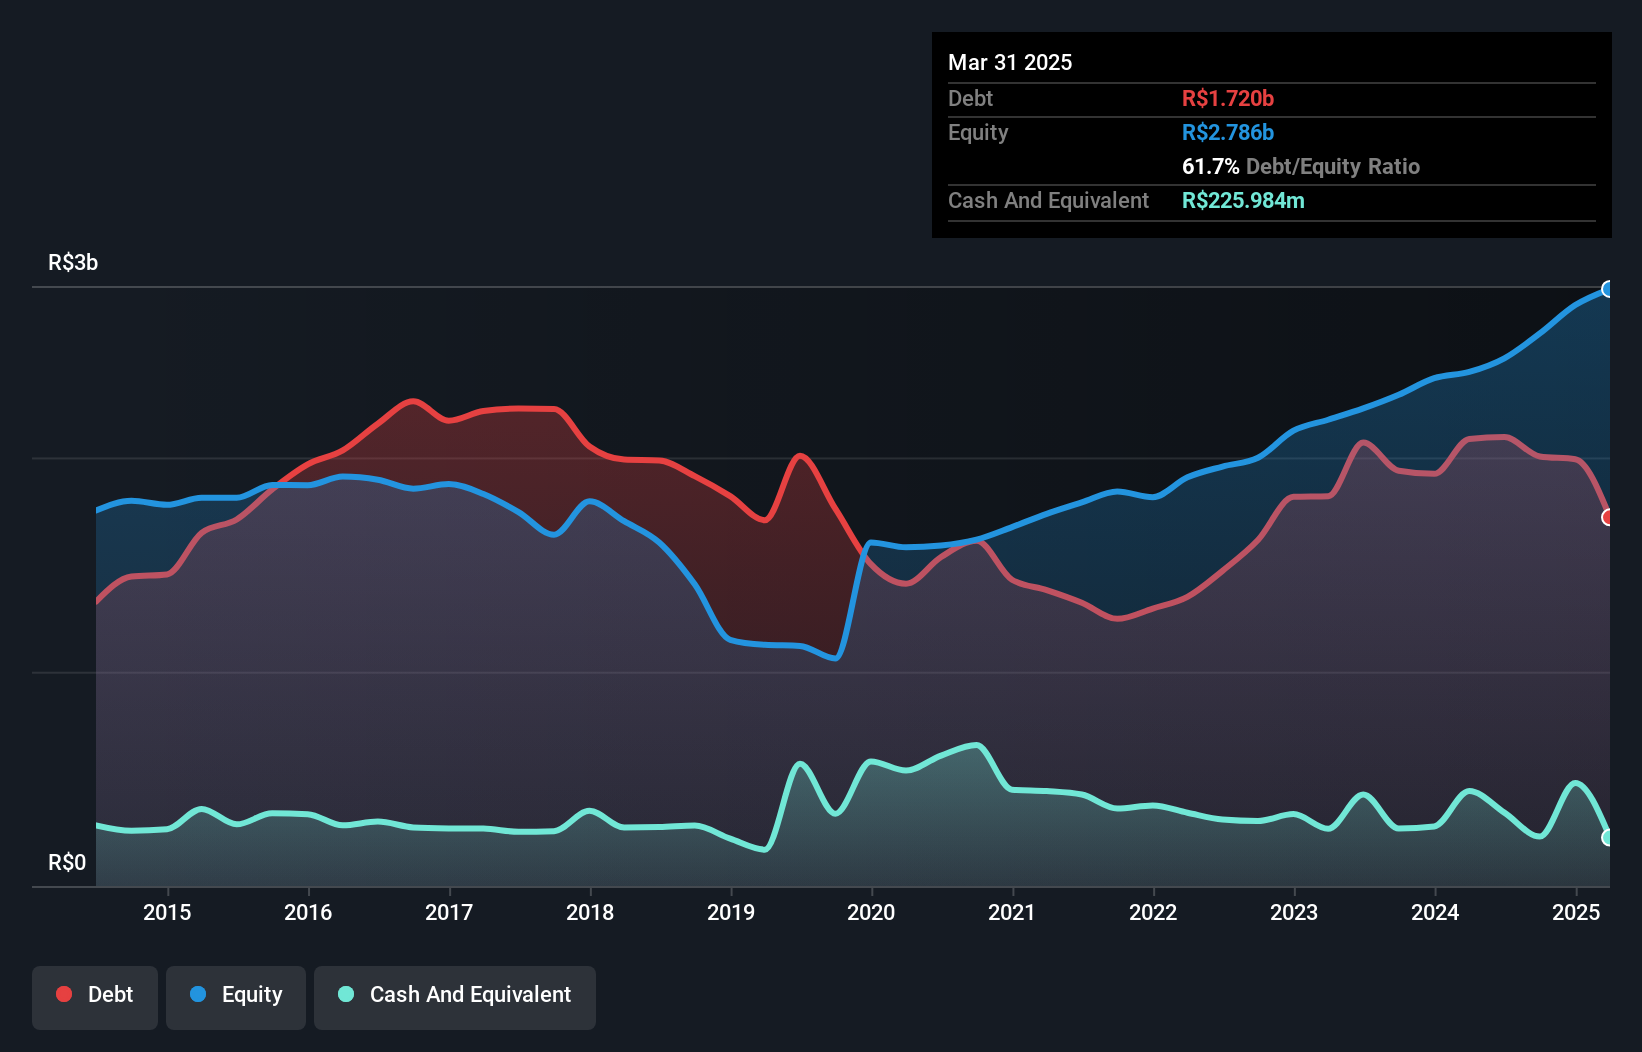Click the 2020 x-axis label
This screenshot has width=1642, height=1052.
pyautogui.click(x=871, y=912)
